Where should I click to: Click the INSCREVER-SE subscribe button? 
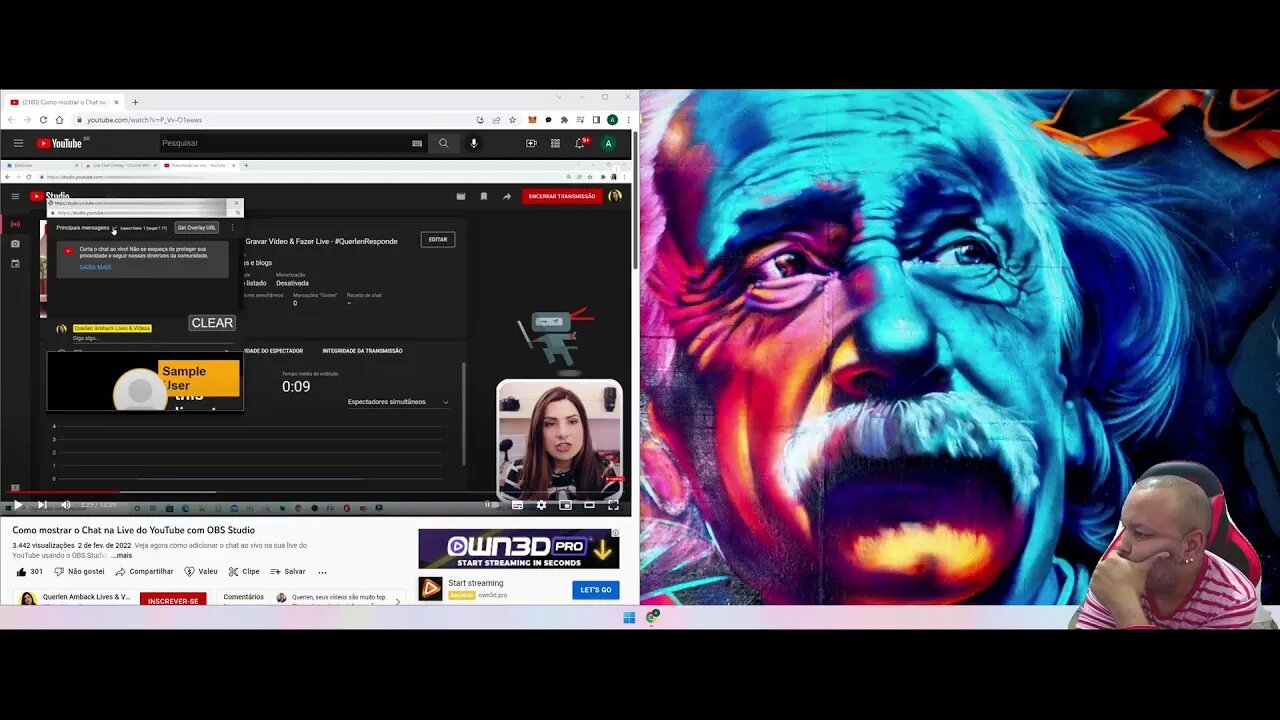pos(173,601)
